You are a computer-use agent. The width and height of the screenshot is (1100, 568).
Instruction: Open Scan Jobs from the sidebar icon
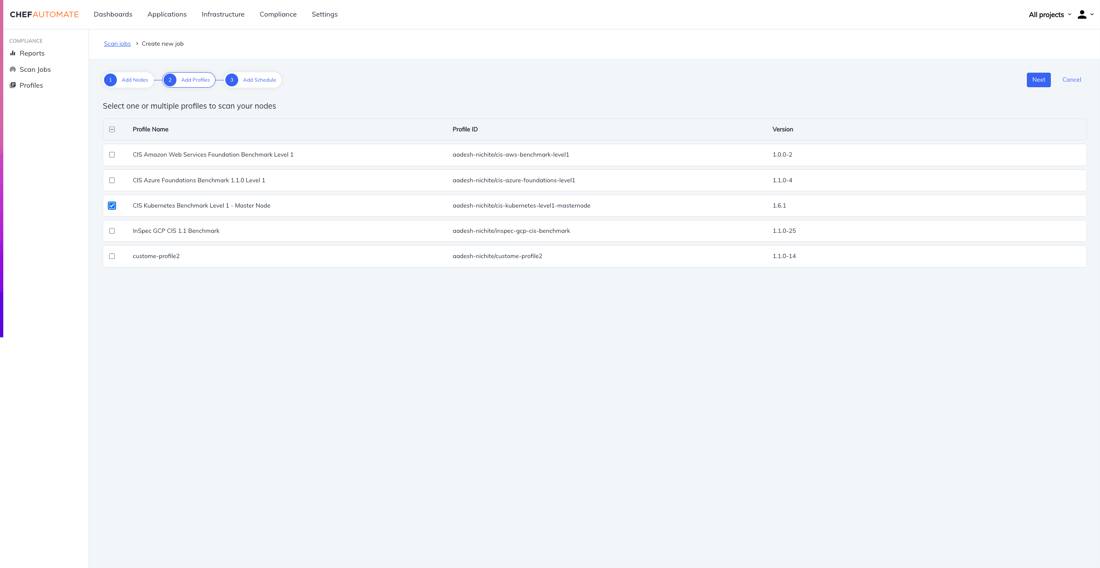13,69
